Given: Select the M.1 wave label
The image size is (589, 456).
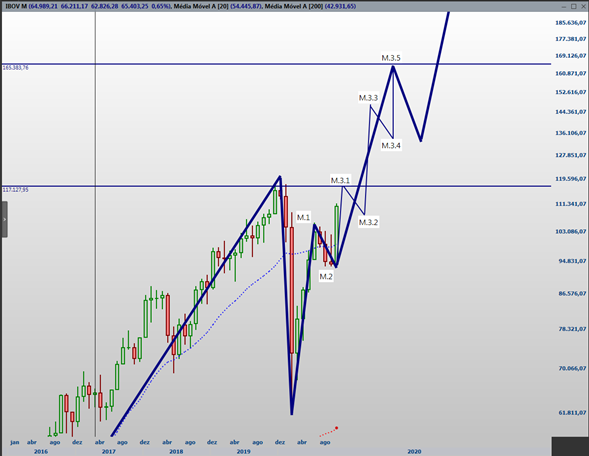Looking at the screenshot, I should click(304, 217).
